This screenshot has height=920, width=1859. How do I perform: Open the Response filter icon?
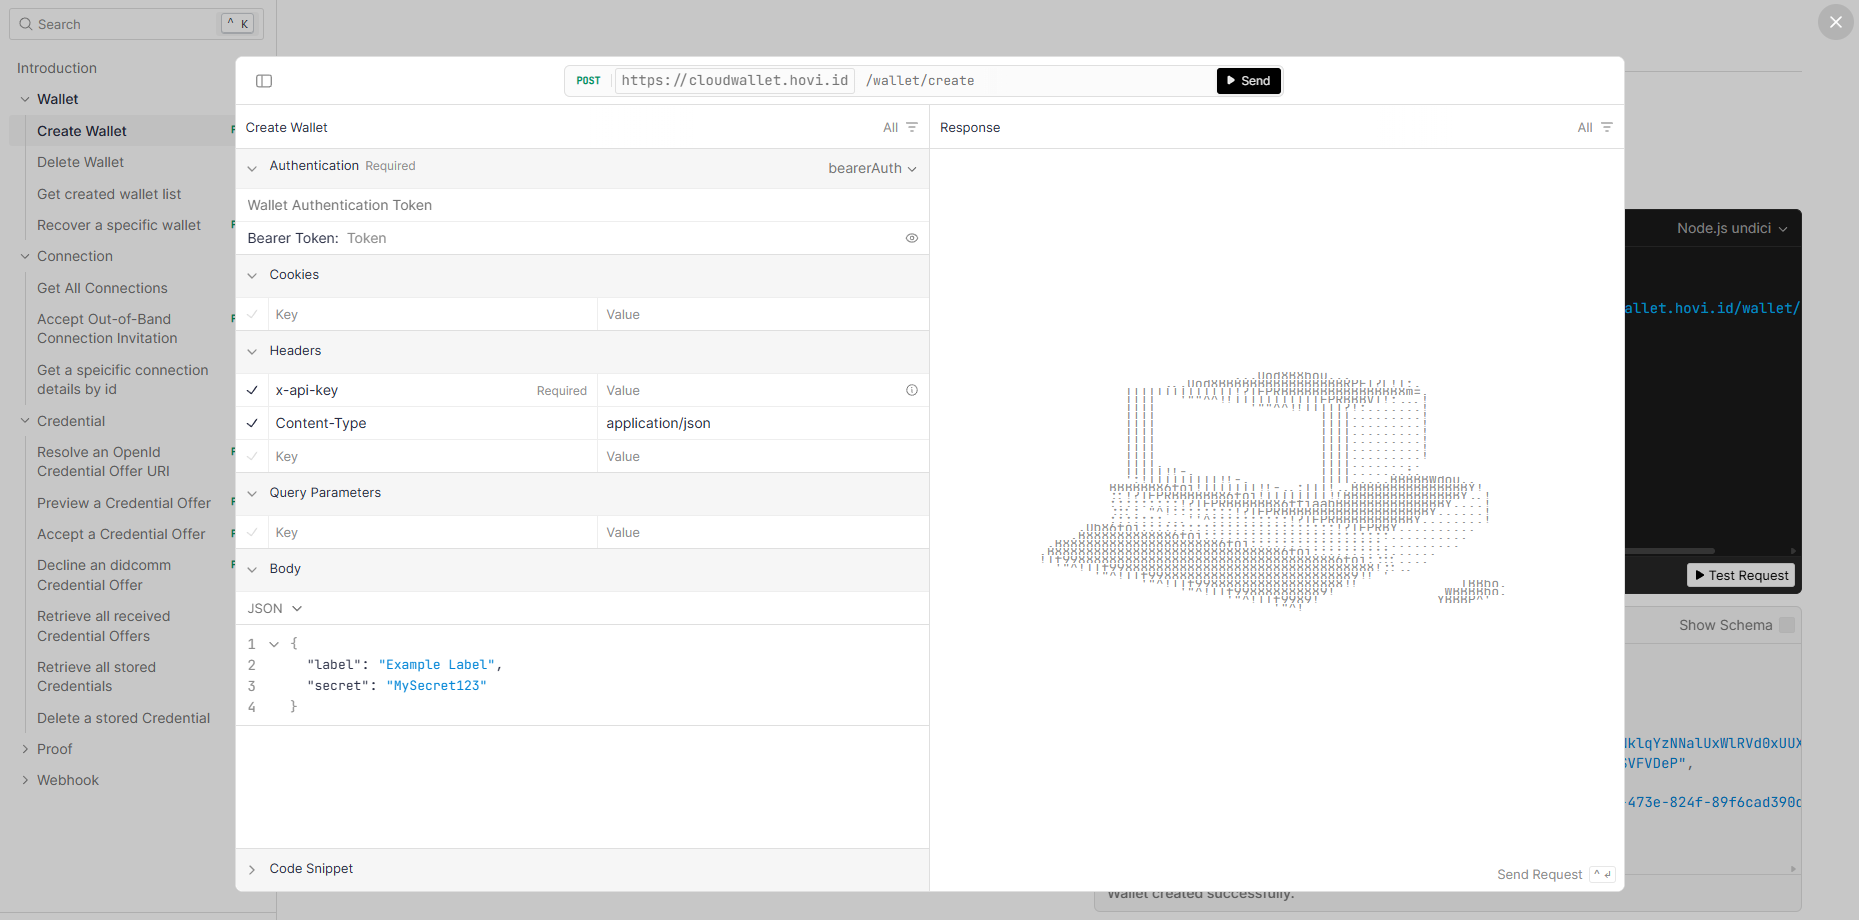pyautogui.click(x=1606, y=127)
